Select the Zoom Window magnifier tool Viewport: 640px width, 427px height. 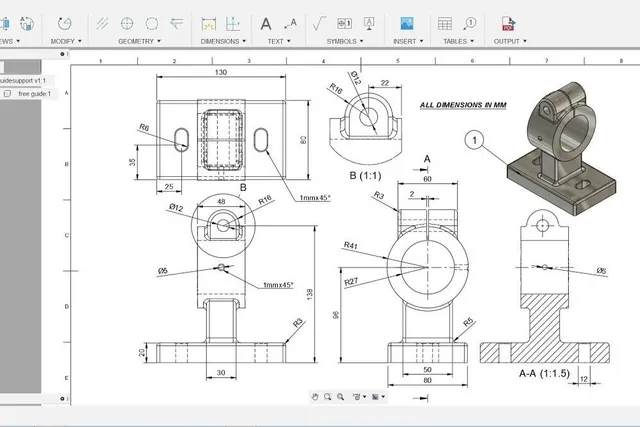tap(328, 397)
